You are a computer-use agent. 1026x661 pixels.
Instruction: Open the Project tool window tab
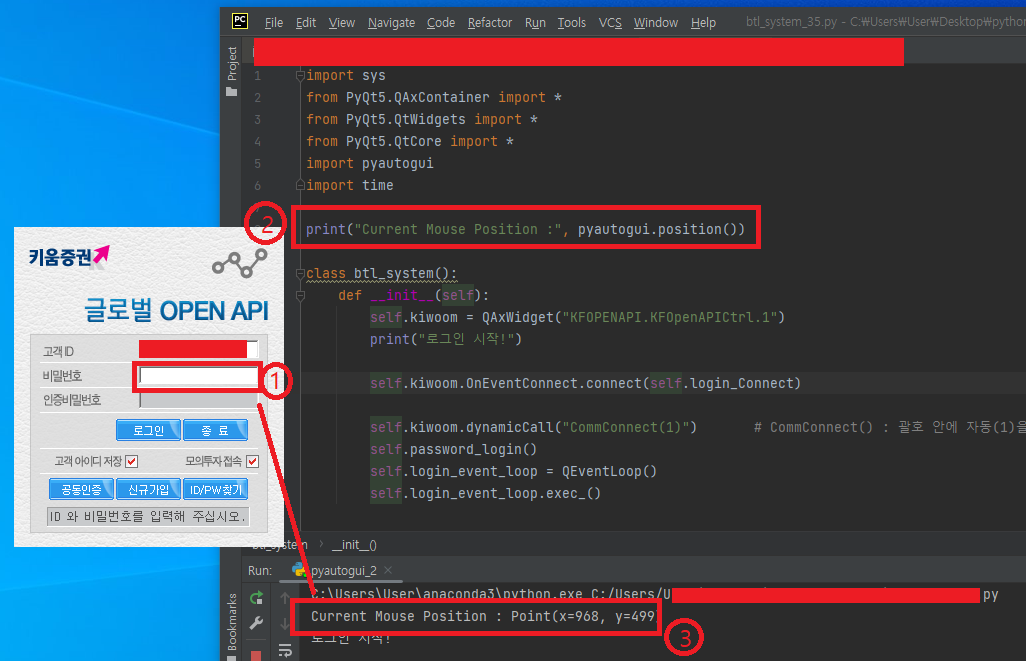click(x=232, y=71)
